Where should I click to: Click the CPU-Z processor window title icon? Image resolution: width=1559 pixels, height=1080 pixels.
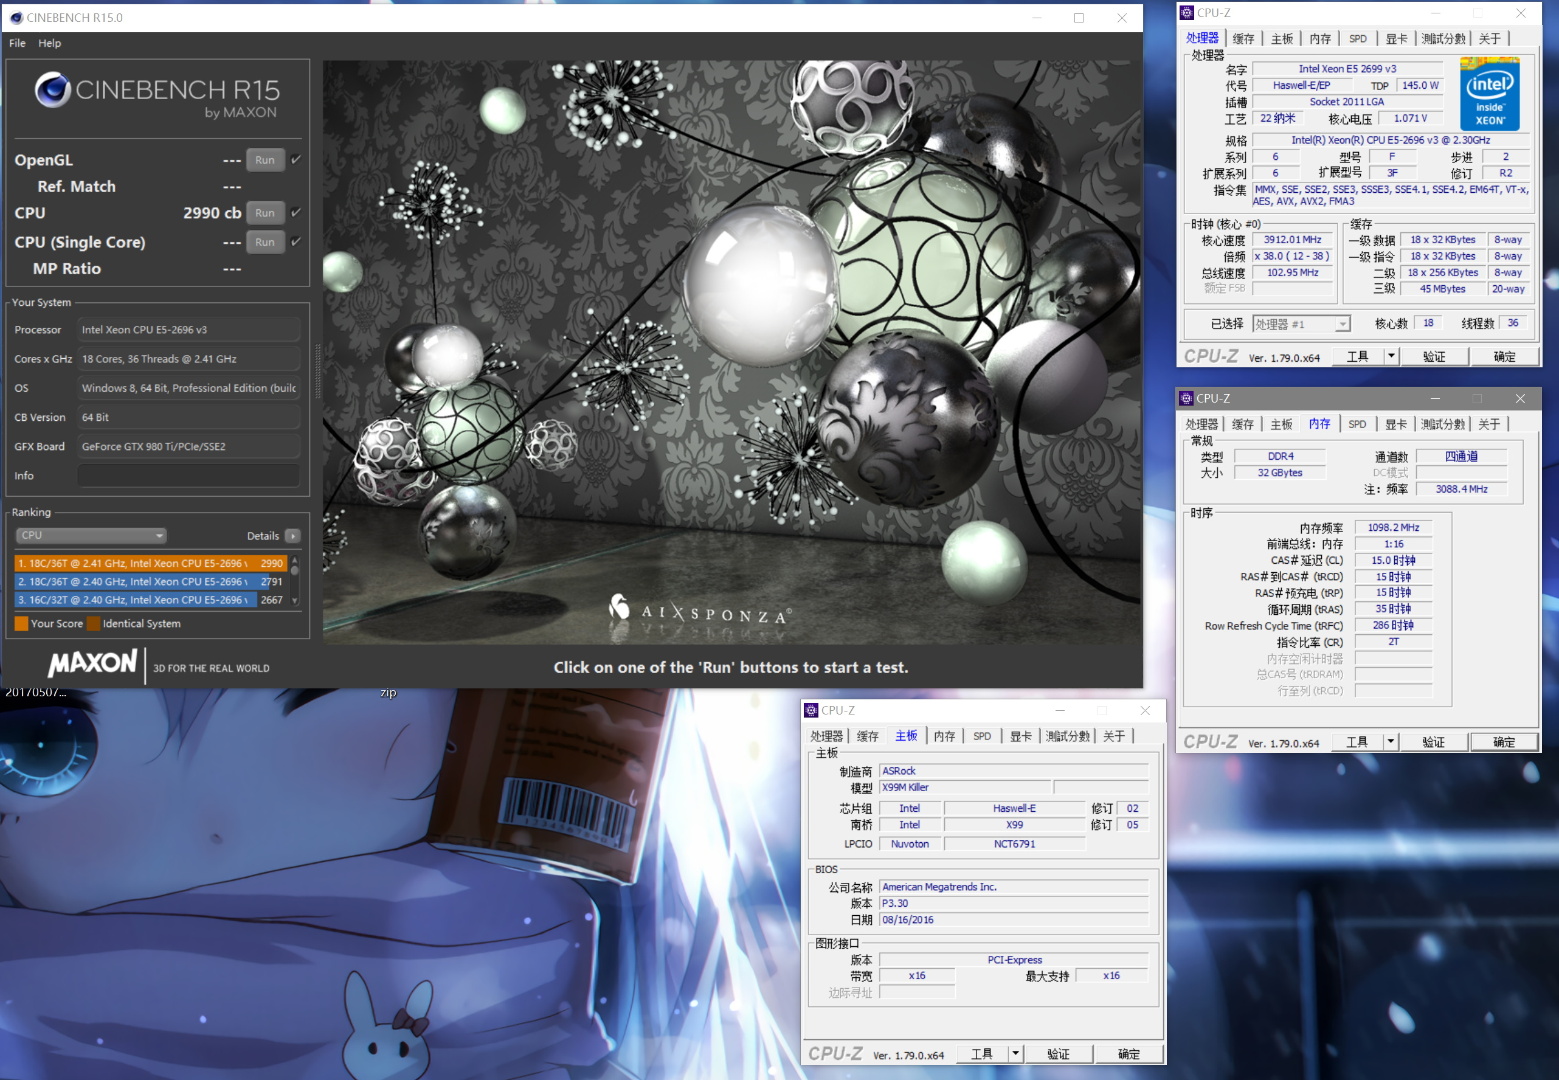[1187, 13]
